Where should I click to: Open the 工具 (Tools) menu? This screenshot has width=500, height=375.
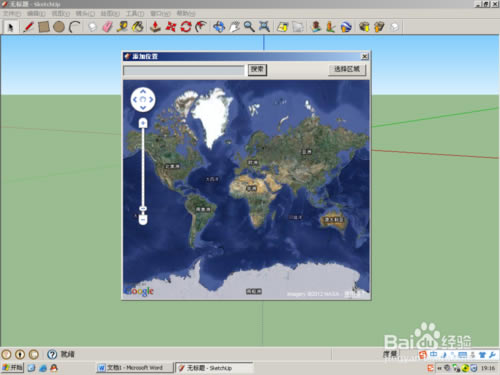tap(135, 14)
